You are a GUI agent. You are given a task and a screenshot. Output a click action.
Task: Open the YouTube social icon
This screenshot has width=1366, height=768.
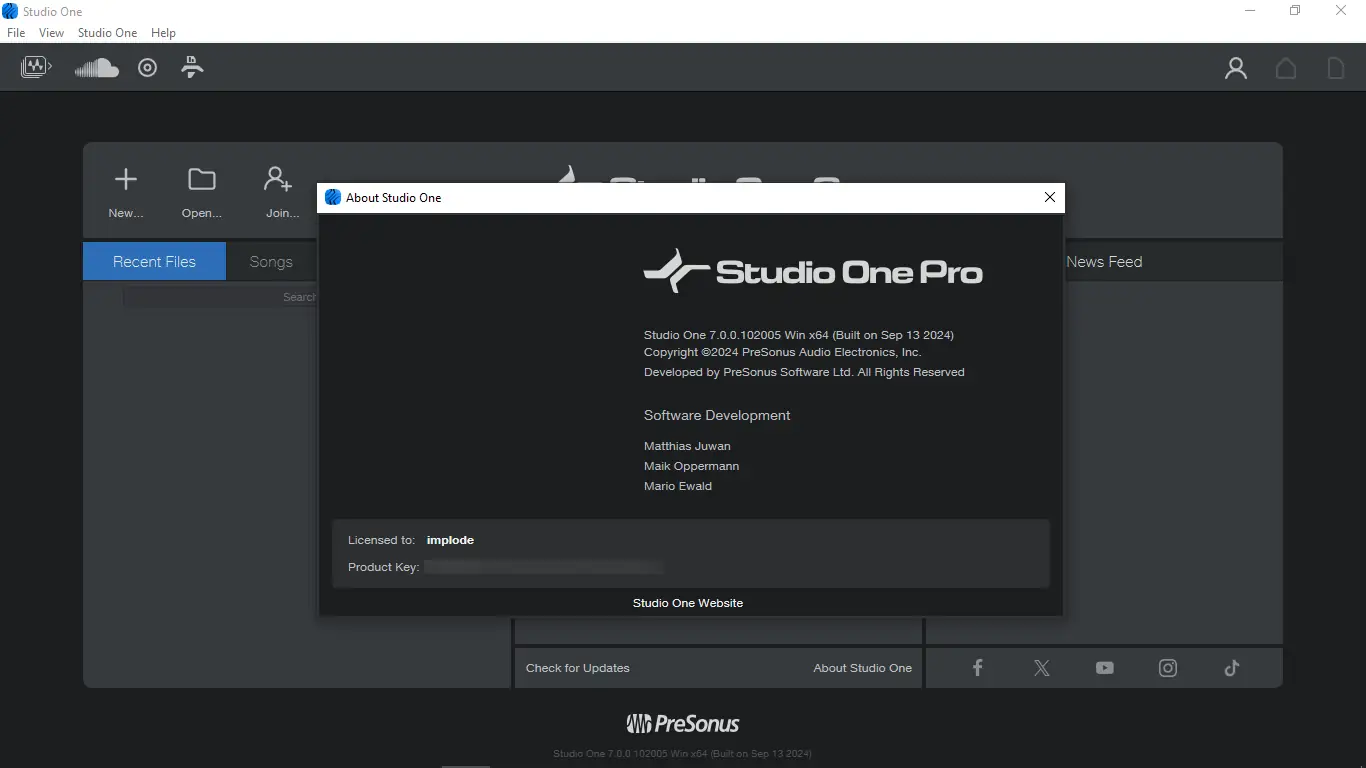[x=1105, y=668]
